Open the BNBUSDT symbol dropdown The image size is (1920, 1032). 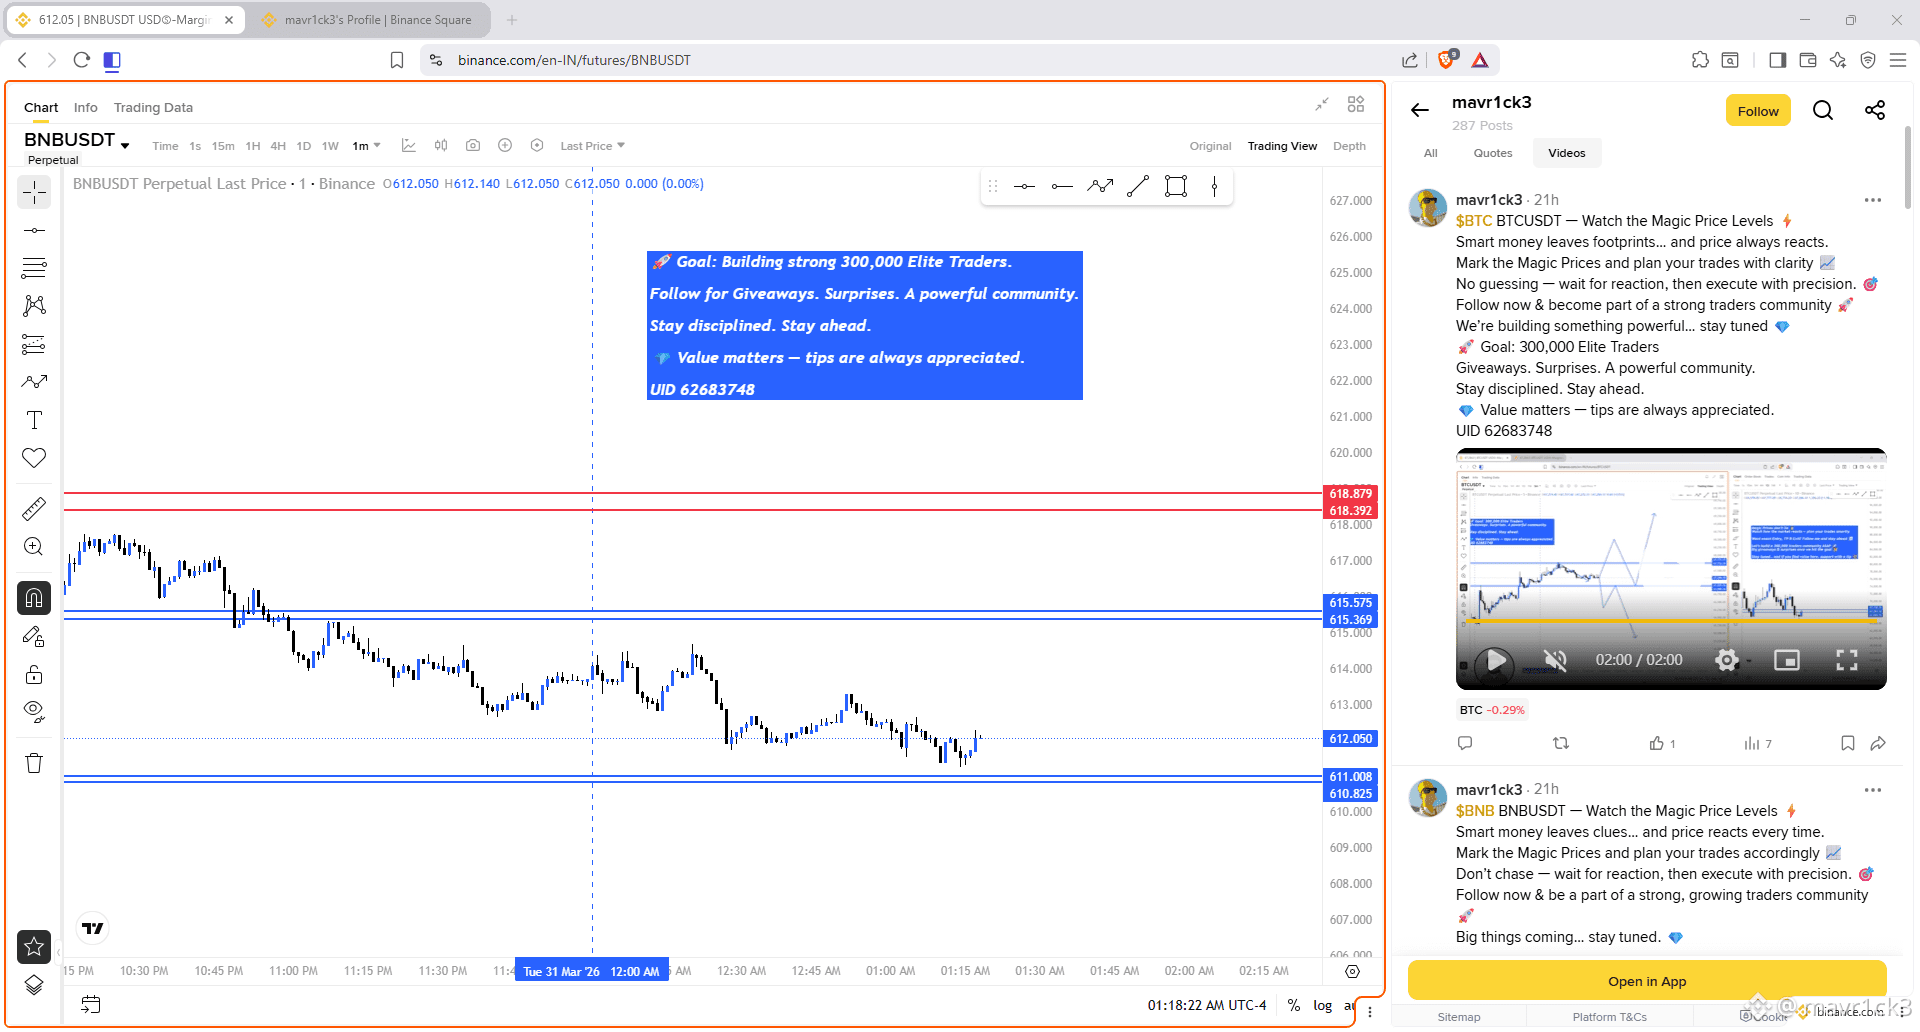point(125,145)
